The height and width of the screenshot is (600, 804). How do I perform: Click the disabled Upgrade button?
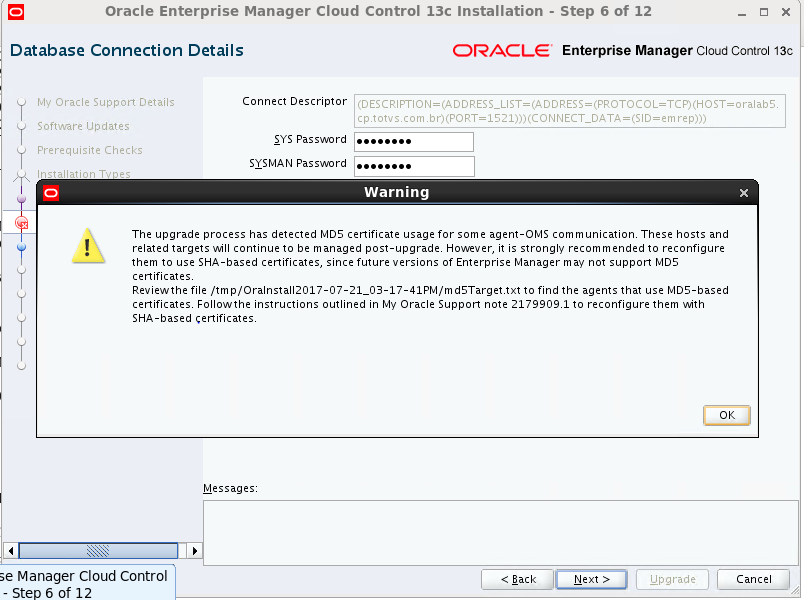[x=672, y=579]
